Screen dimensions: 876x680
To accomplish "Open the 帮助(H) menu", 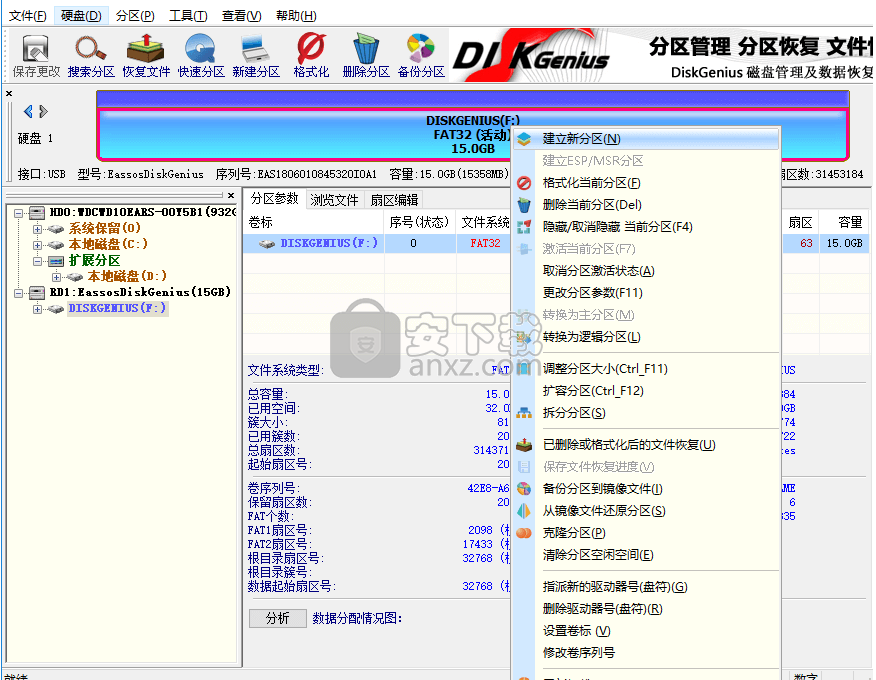I will (296, 16).
